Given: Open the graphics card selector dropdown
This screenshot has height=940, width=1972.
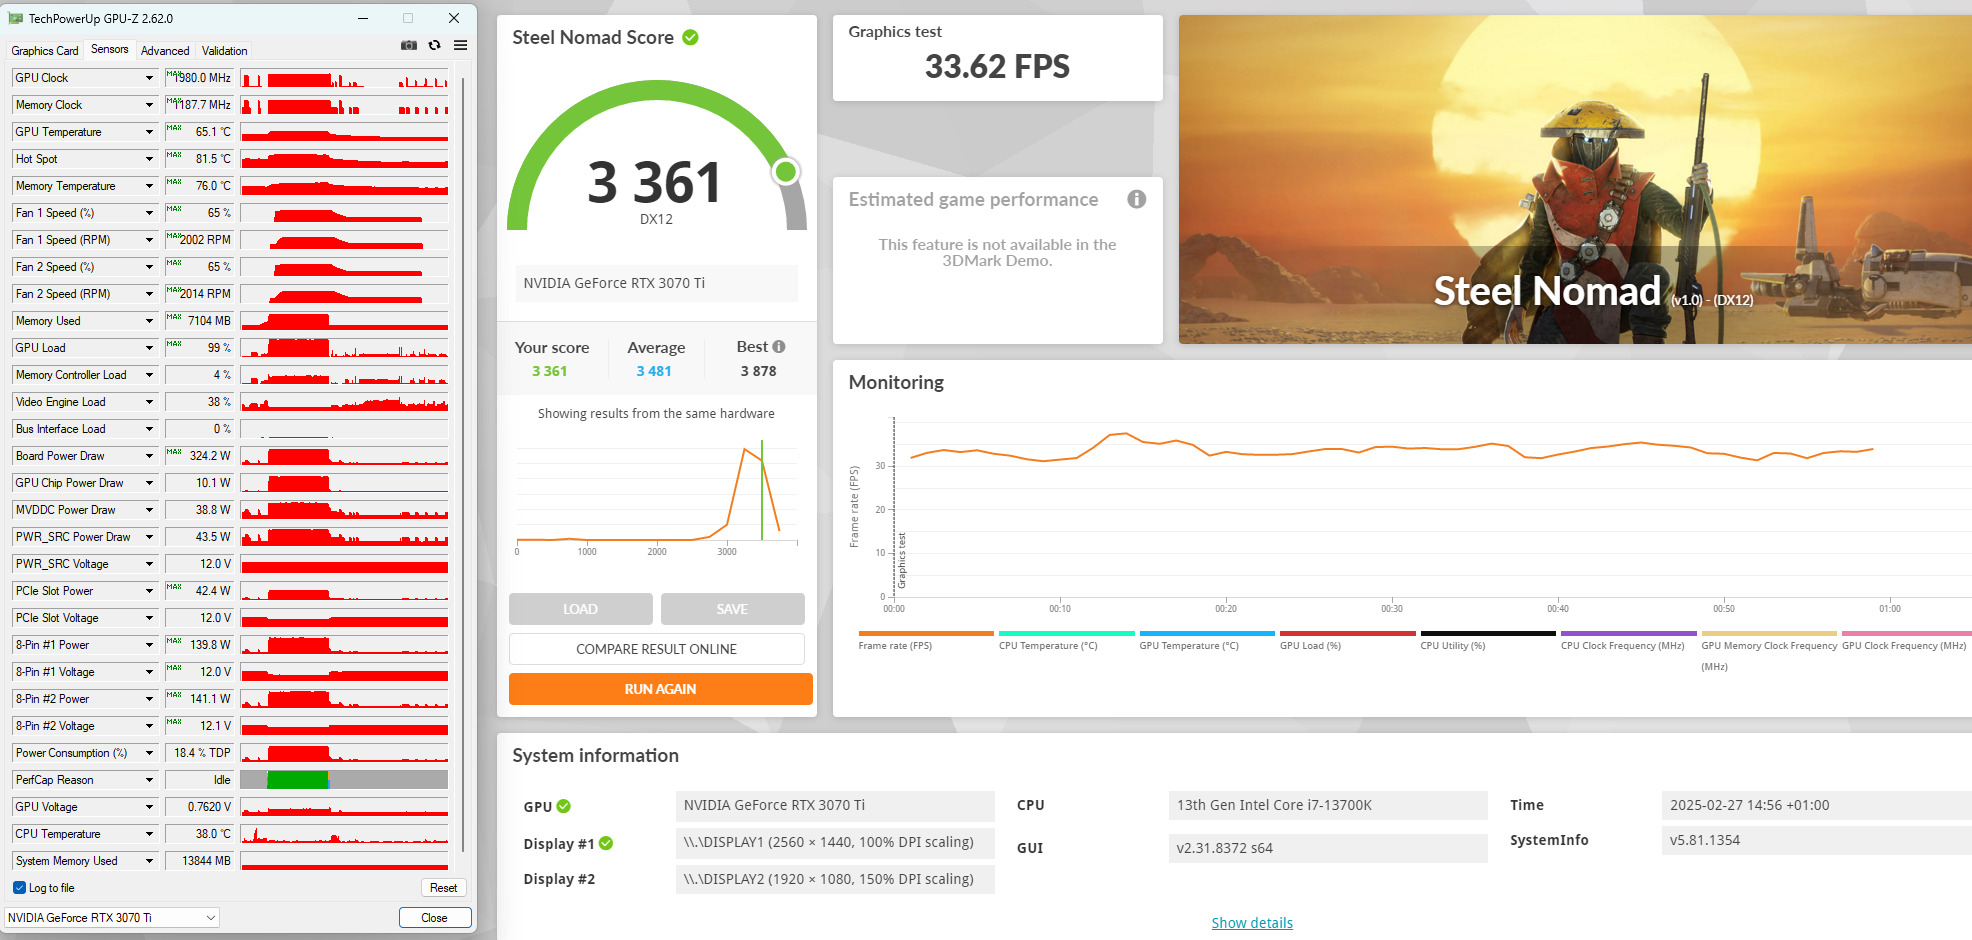Looking at the screenshot, I should coord(112,917).
